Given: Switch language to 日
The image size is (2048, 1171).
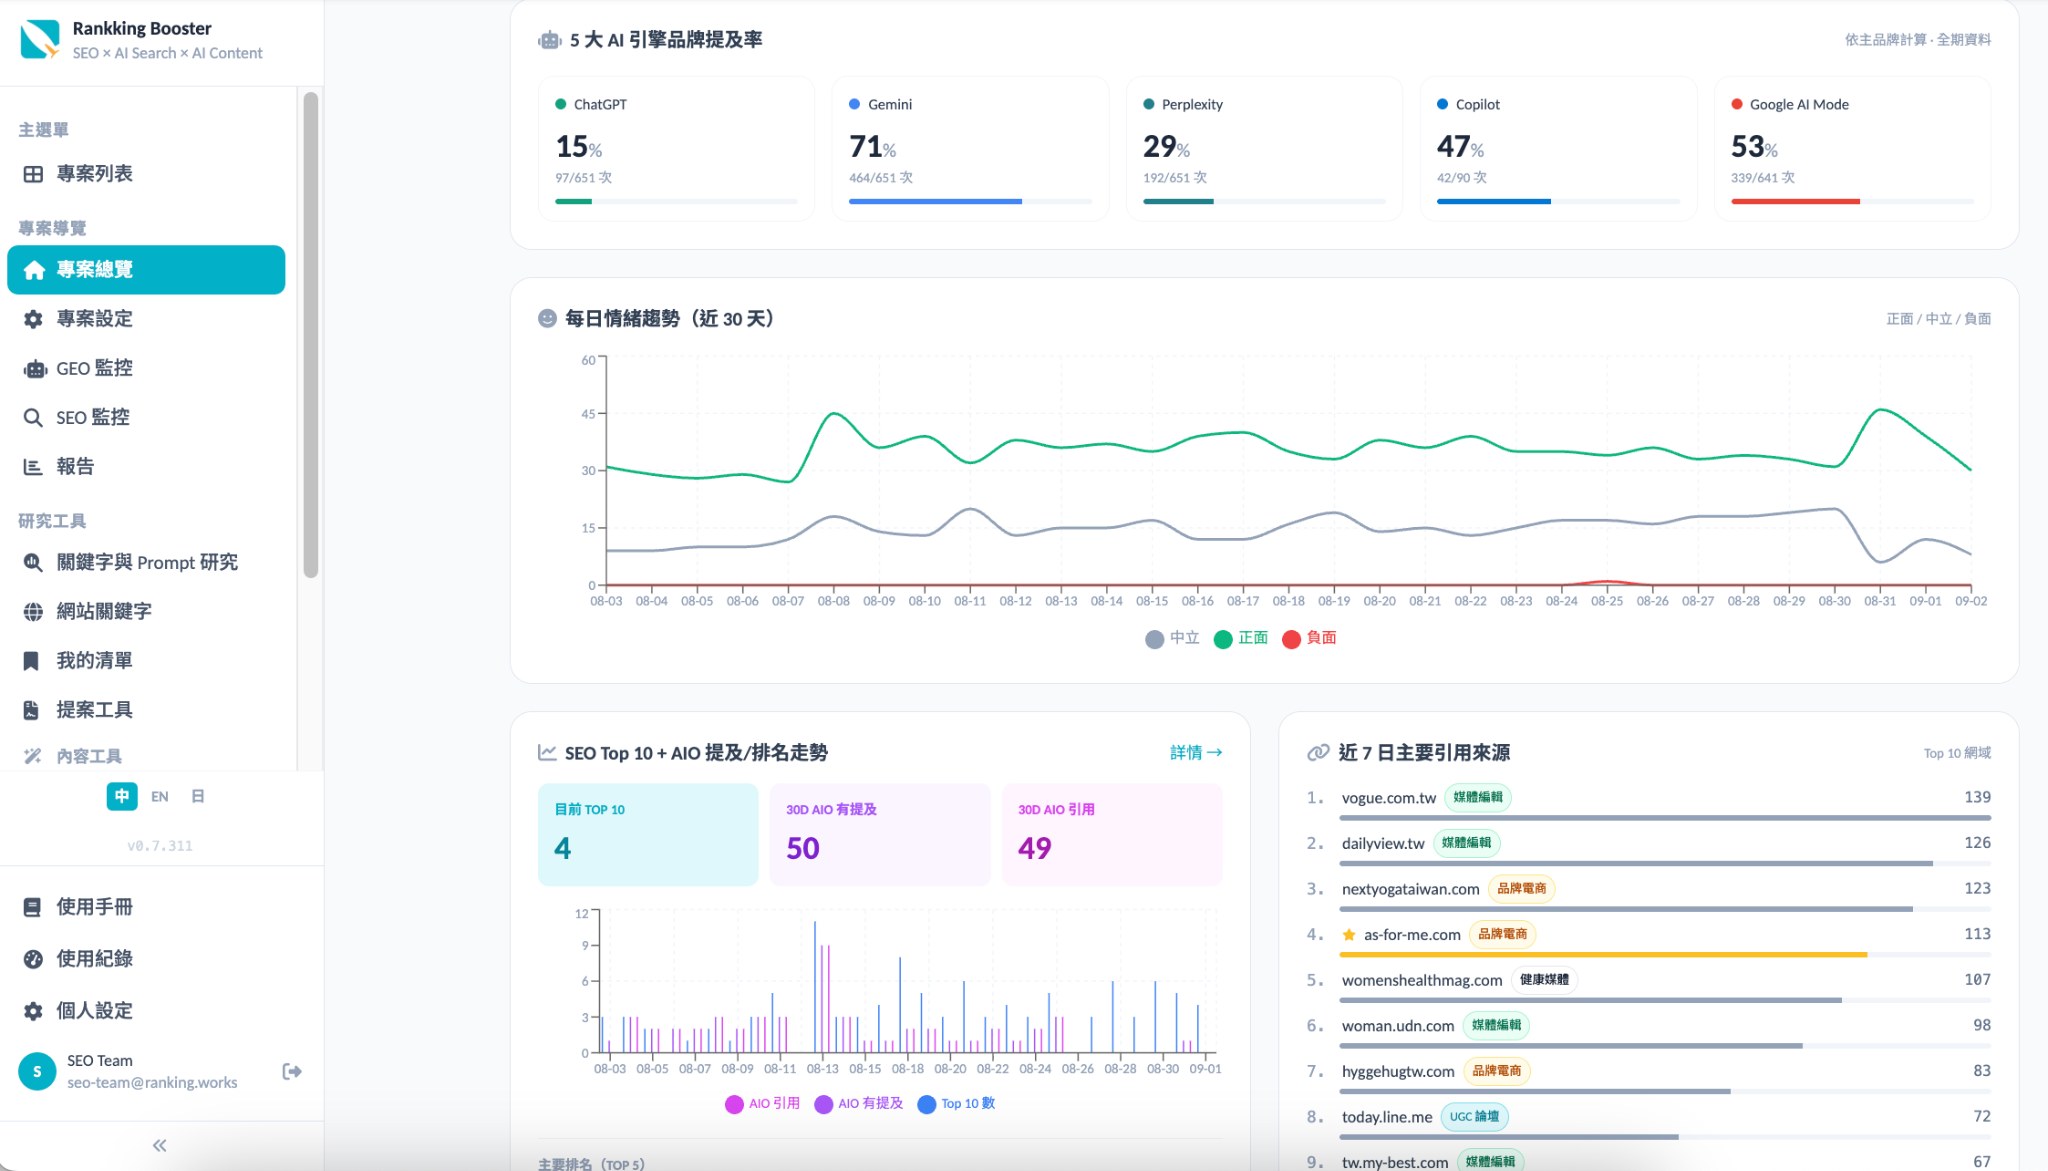Looking at the screenshot, I should (x=198, y=797).
